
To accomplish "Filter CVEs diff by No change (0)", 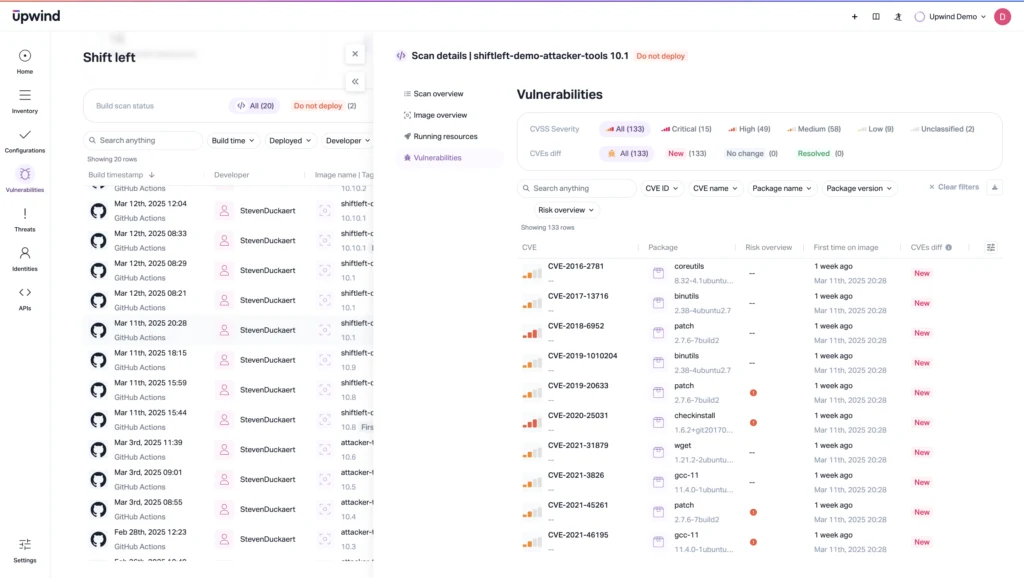I will [752, 153].
